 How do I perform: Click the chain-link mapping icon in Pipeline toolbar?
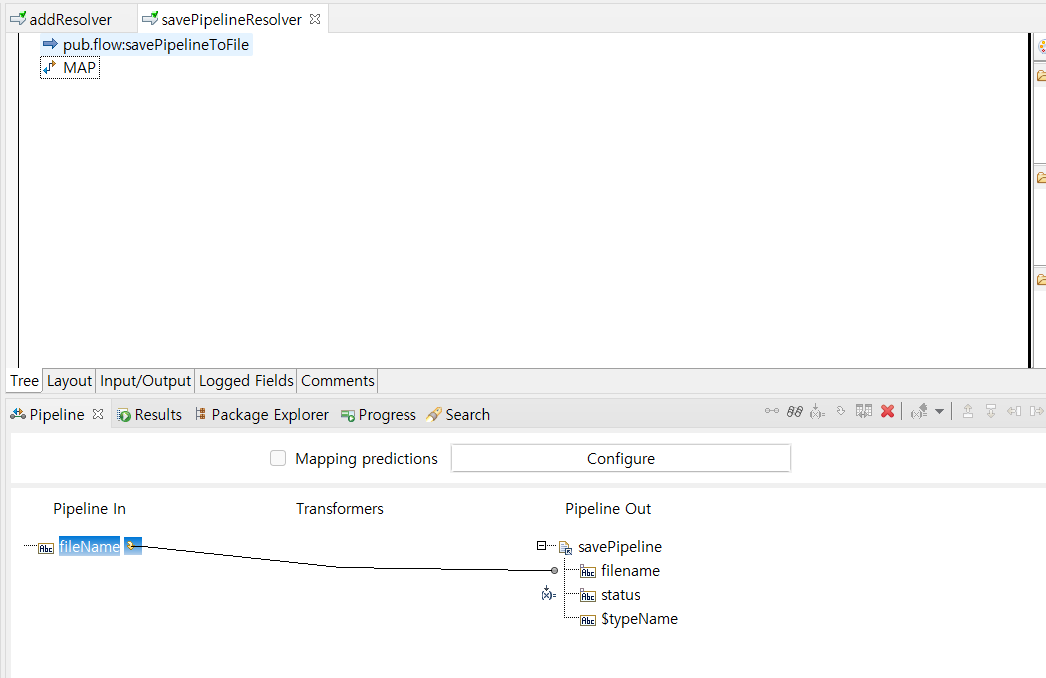tap(795, 411)
